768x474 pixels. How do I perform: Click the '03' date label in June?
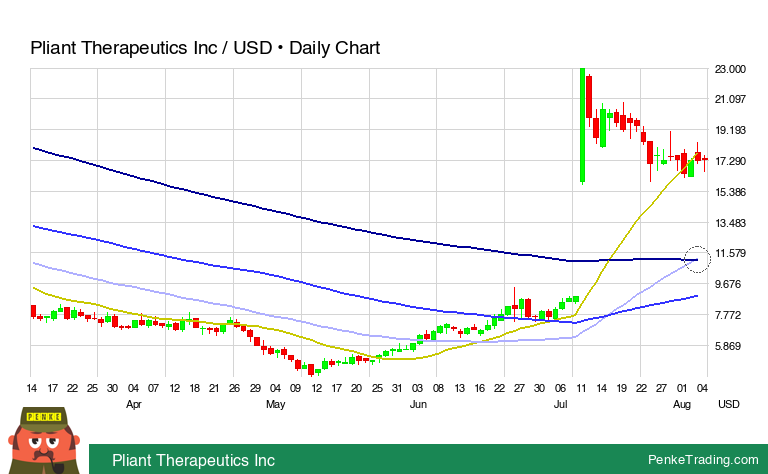[x=417, y=388]
